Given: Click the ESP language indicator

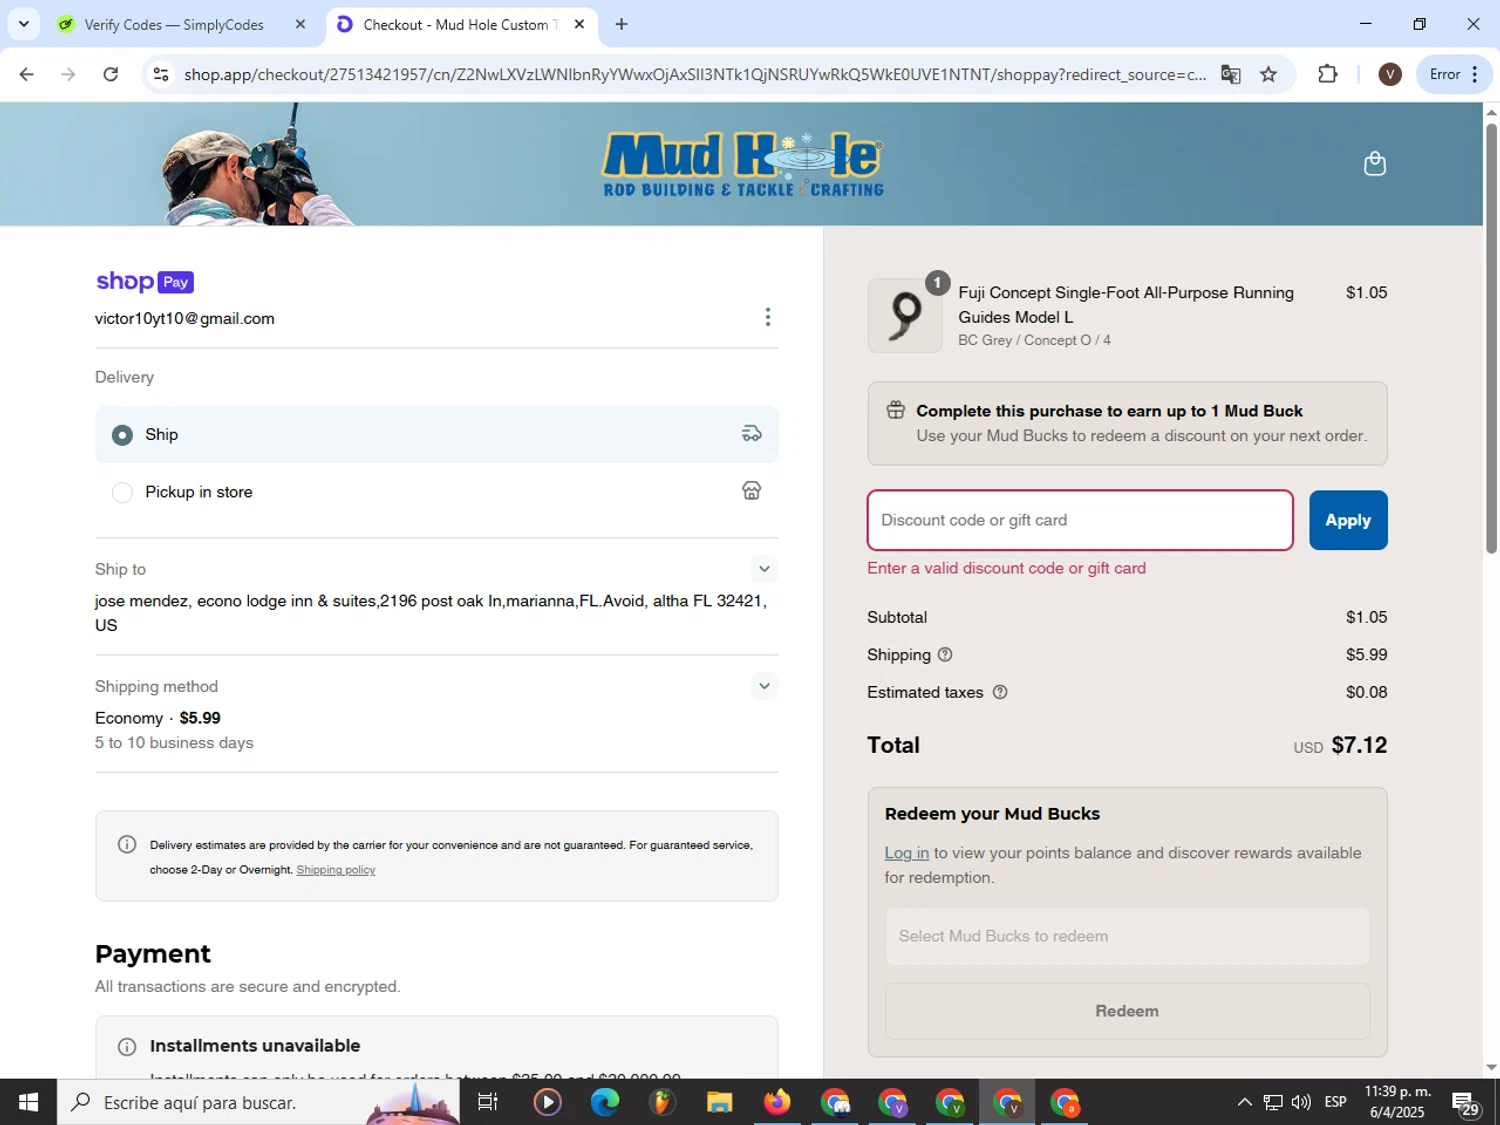Looking at the screenshot, I should click(x=1335, y=1102).
